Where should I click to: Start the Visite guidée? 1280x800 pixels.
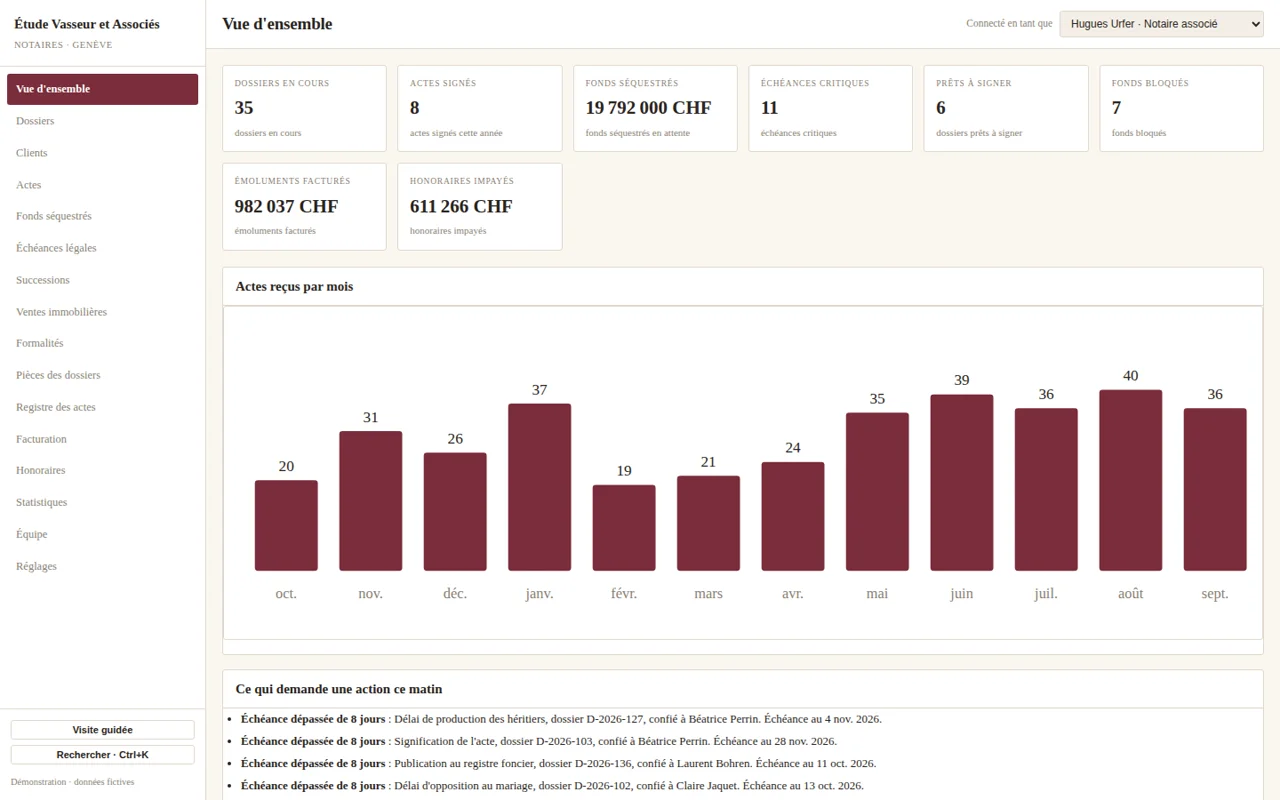pos(102,730)
